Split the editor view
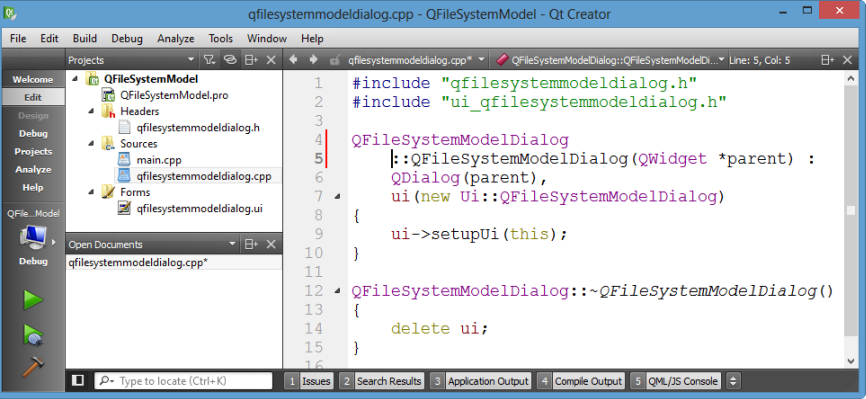Viewport: 866px width, 399px height. coord(827,60)
